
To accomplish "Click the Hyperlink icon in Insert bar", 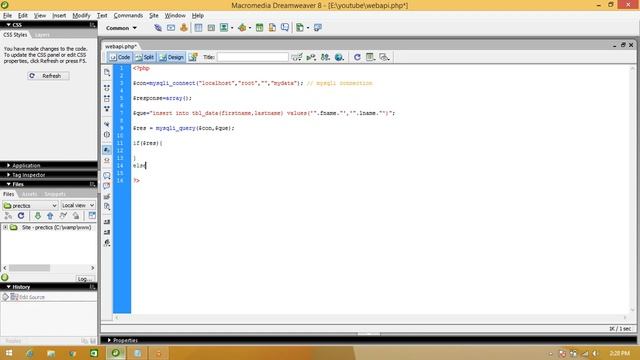I will 158,28.
